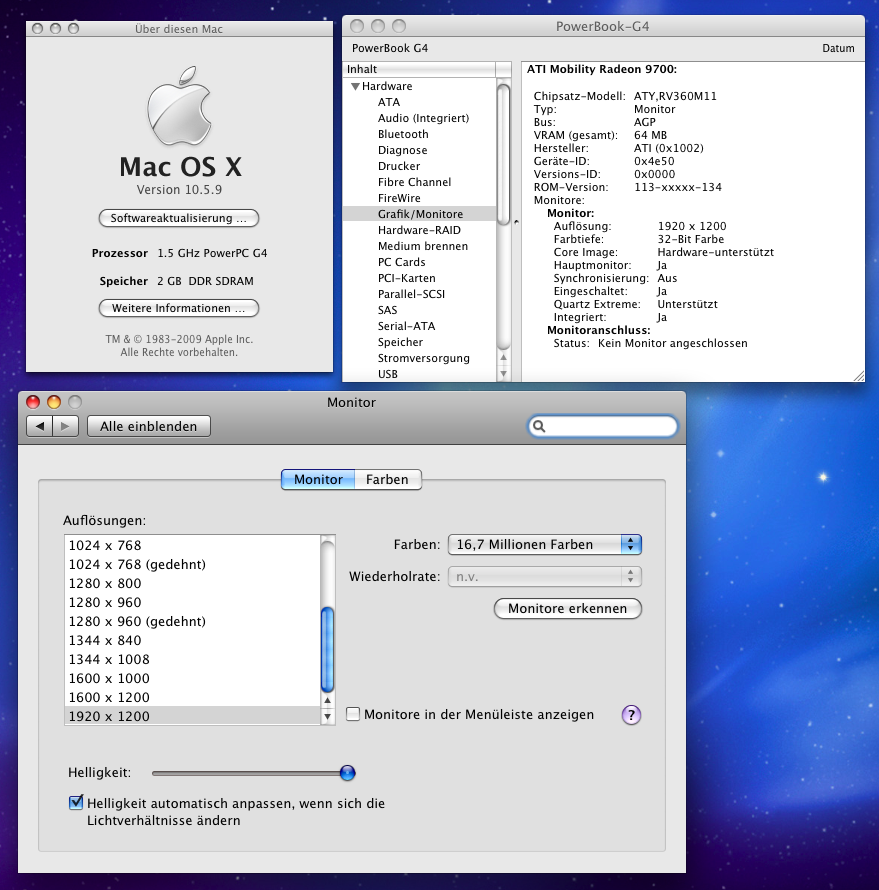879x890 pixels.
Task: Click scroll-up arrow in Inhalt sidebar
Action: [x=503, y=358]
